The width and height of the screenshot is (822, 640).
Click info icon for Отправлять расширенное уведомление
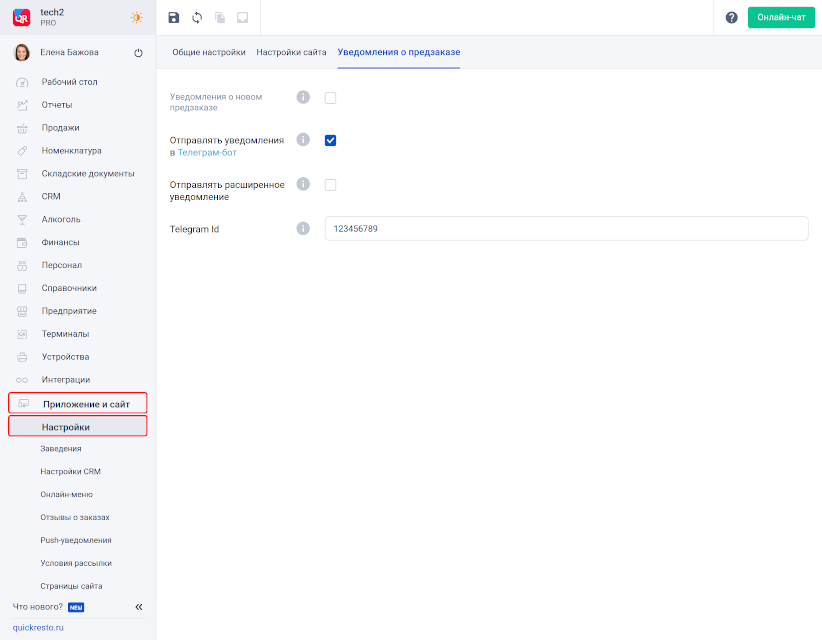pyautogui.click(x=303, y=184)
